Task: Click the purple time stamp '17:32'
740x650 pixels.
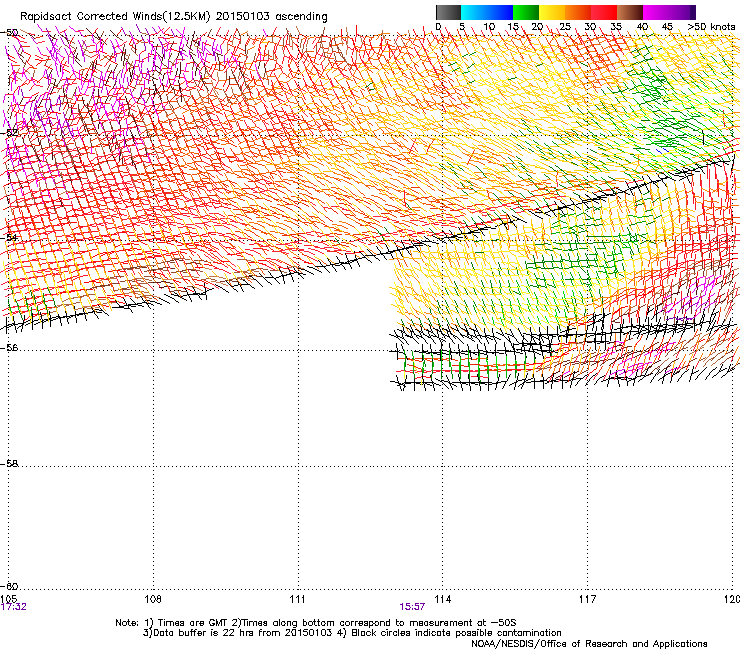Action: pyautogui.click(x=14, y=607)
